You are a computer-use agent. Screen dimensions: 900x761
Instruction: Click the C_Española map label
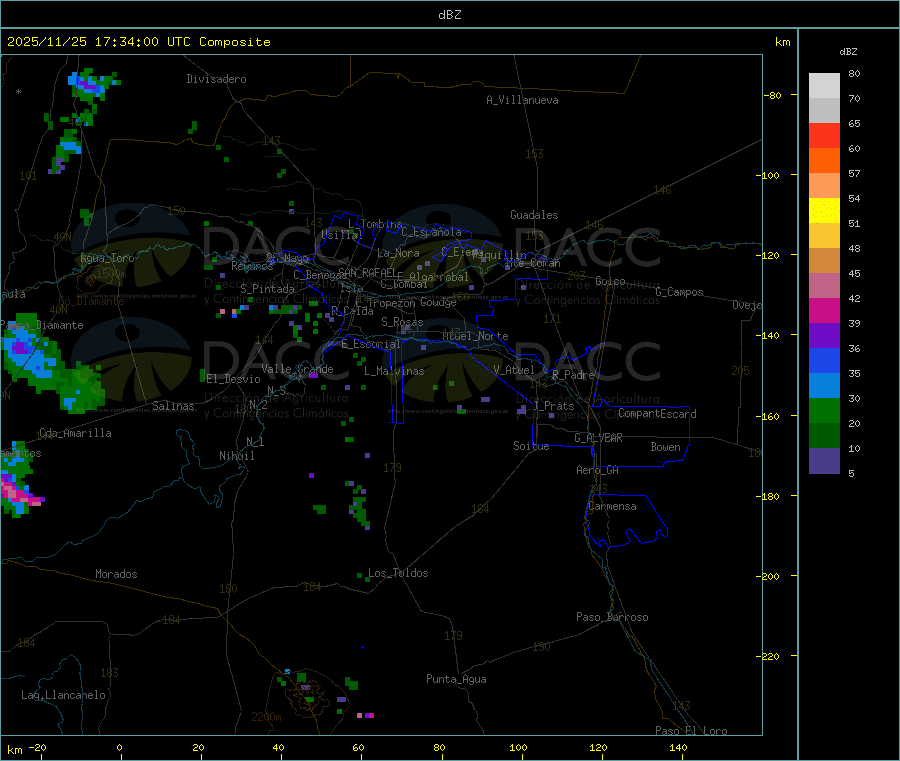point(431,232)
